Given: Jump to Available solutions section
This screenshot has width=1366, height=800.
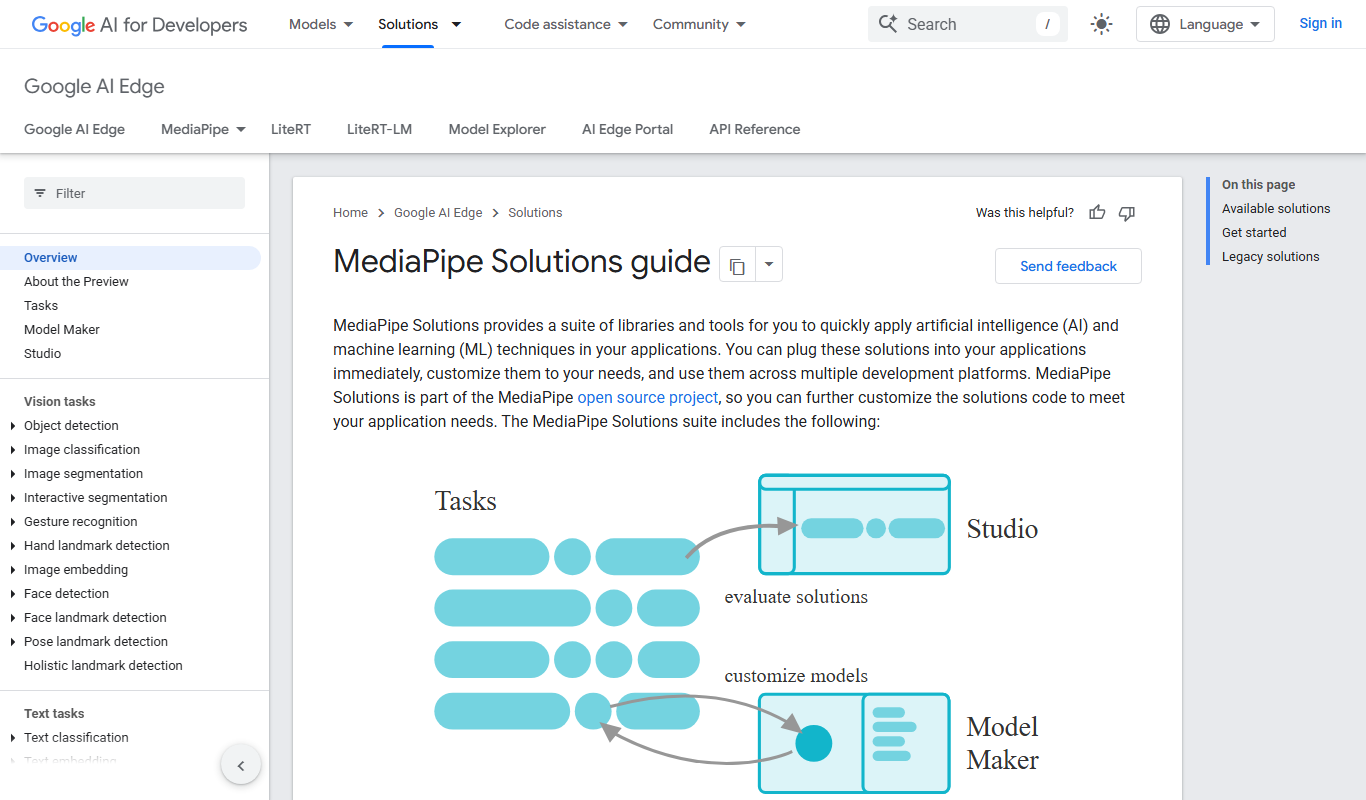Looking at the screenshot, I should [x=1276, y=208].
